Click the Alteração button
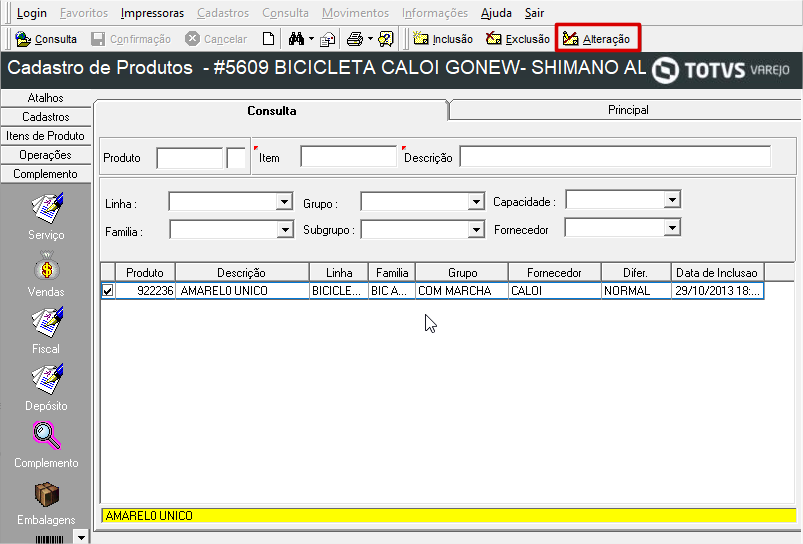 597,38
